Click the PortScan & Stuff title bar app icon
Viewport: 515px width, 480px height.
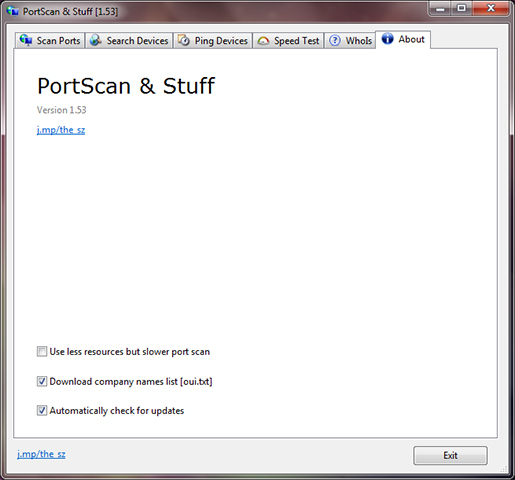(13, 11)
